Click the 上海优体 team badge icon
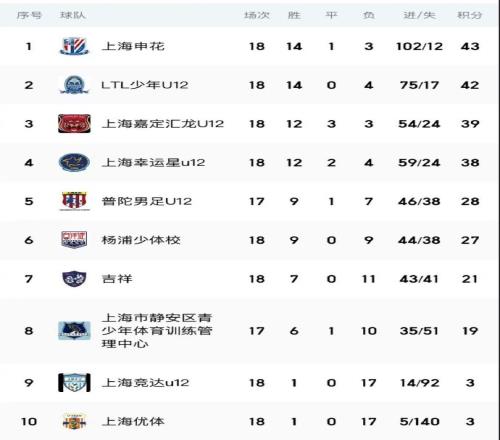500x440 pixels. [74, 421]
